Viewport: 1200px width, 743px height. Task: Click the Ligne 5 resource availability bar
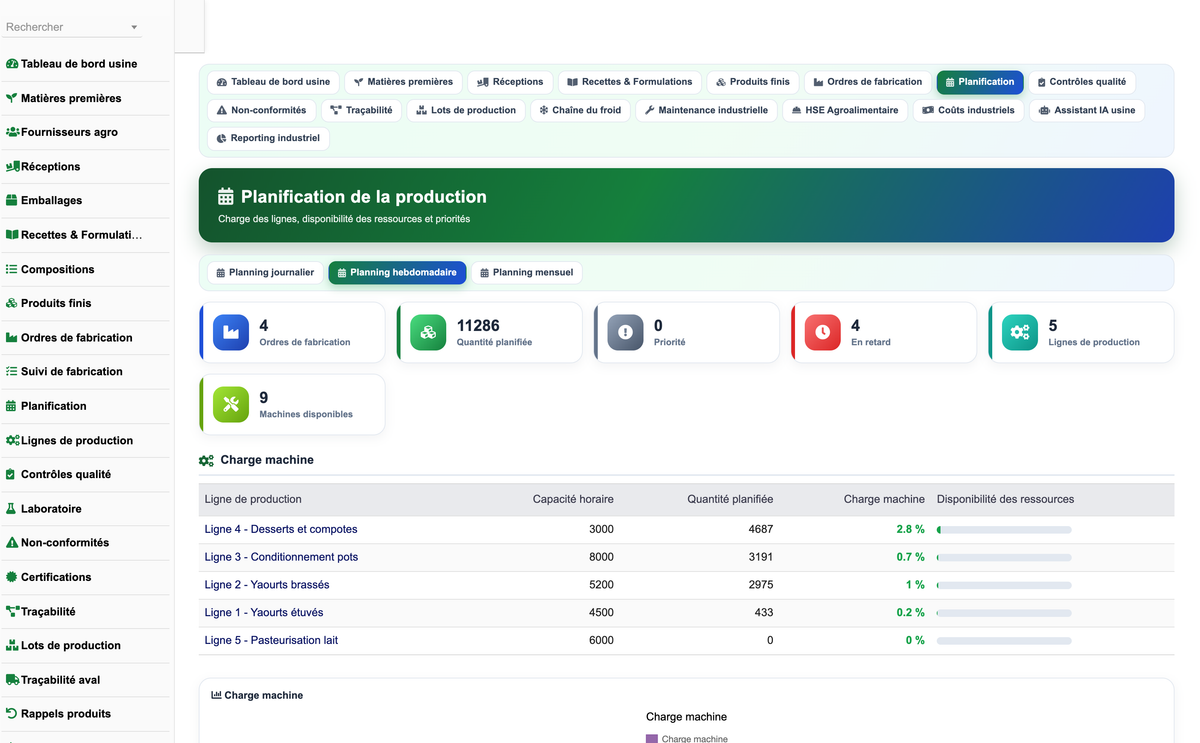click(x=1004, y=640)
